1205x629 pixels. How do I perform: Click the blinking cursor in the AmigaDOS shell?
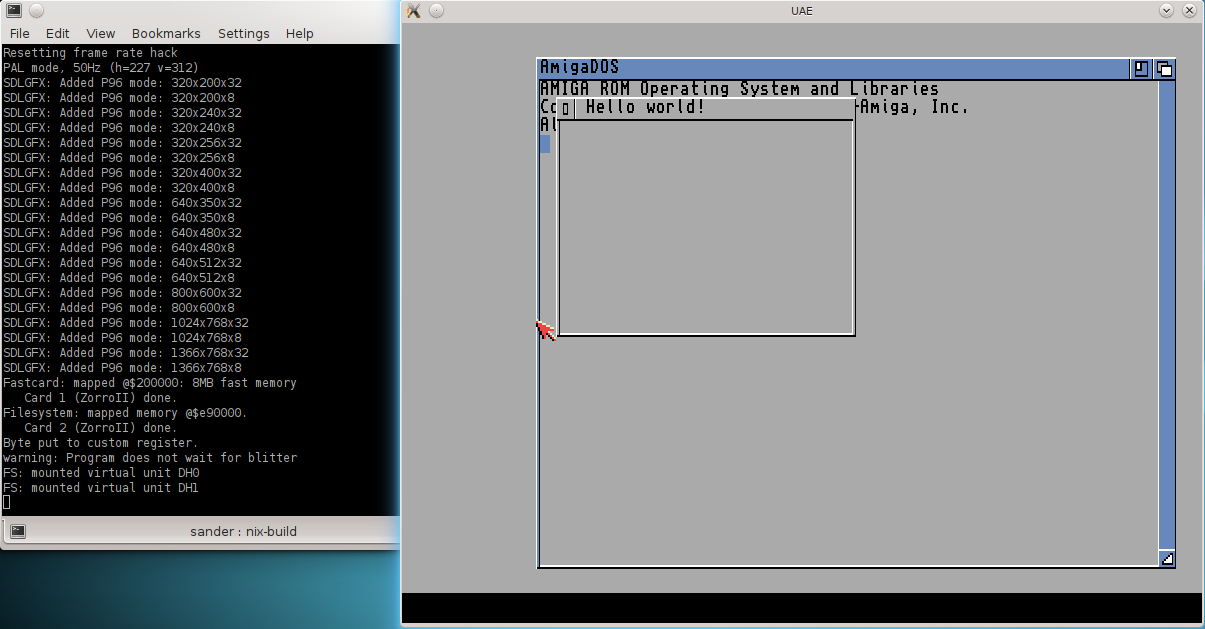(x=544, y=144)
